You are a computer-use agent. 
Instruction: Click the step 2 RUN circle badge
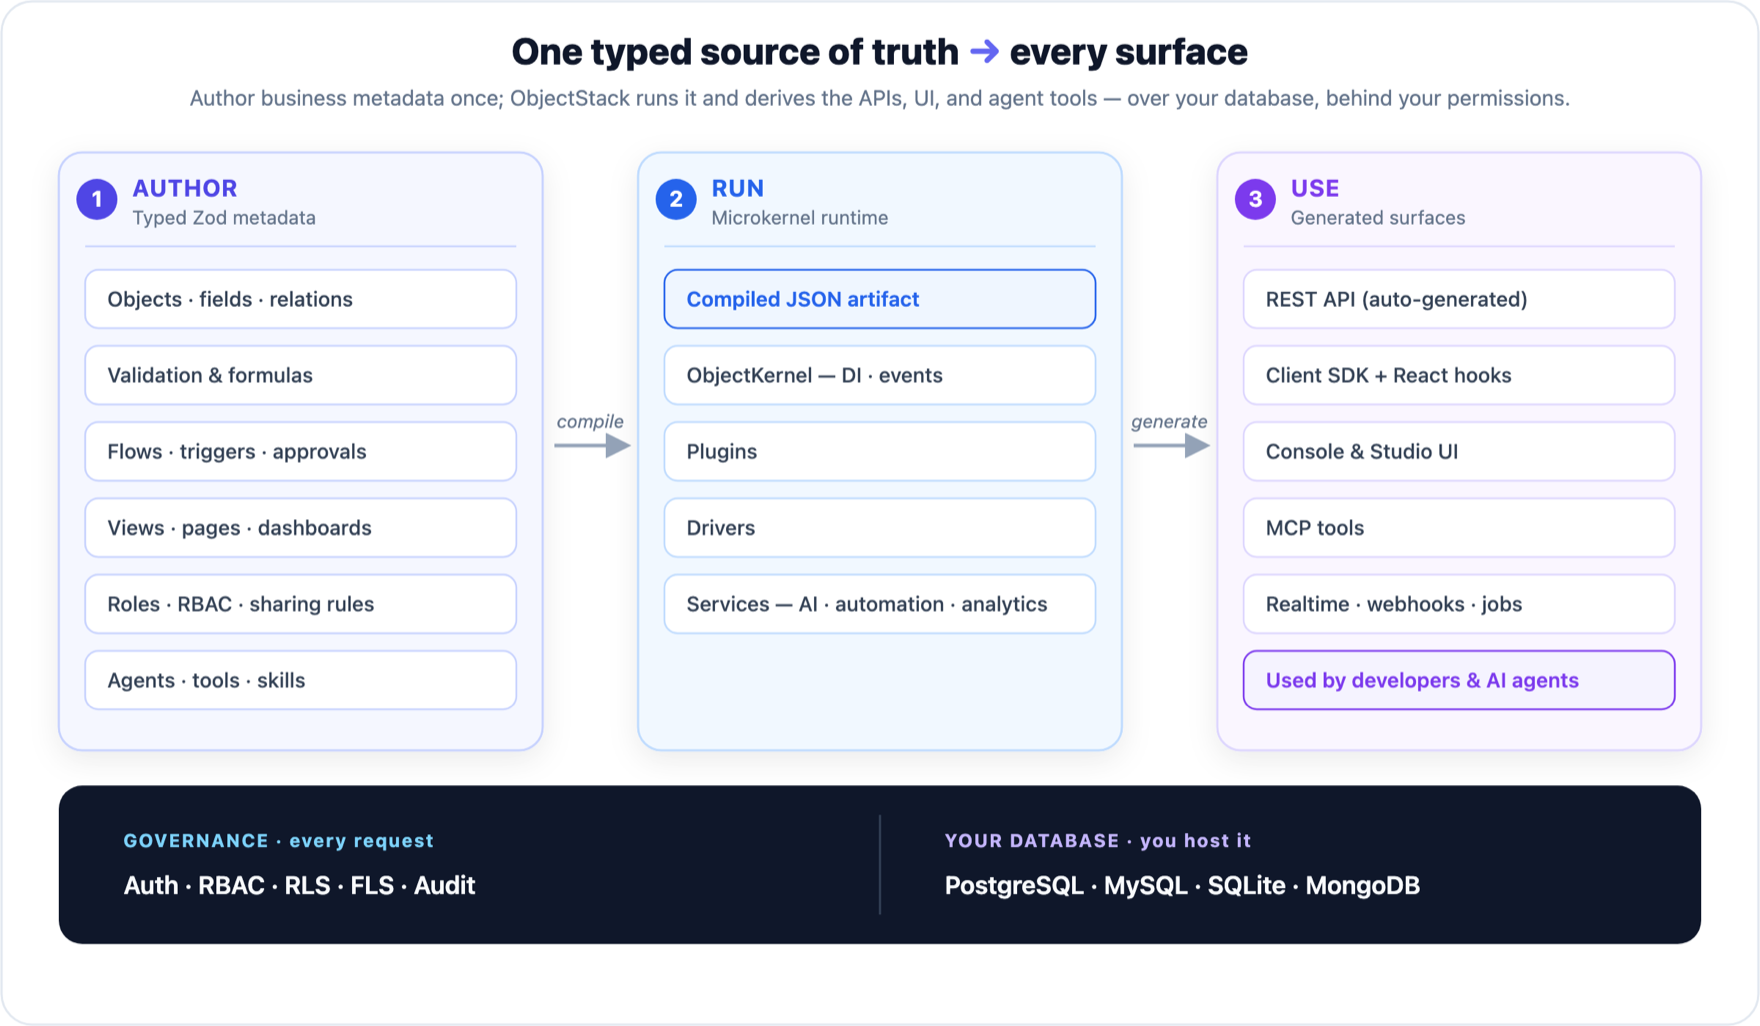pyautogui.click(x=676, y=199)
